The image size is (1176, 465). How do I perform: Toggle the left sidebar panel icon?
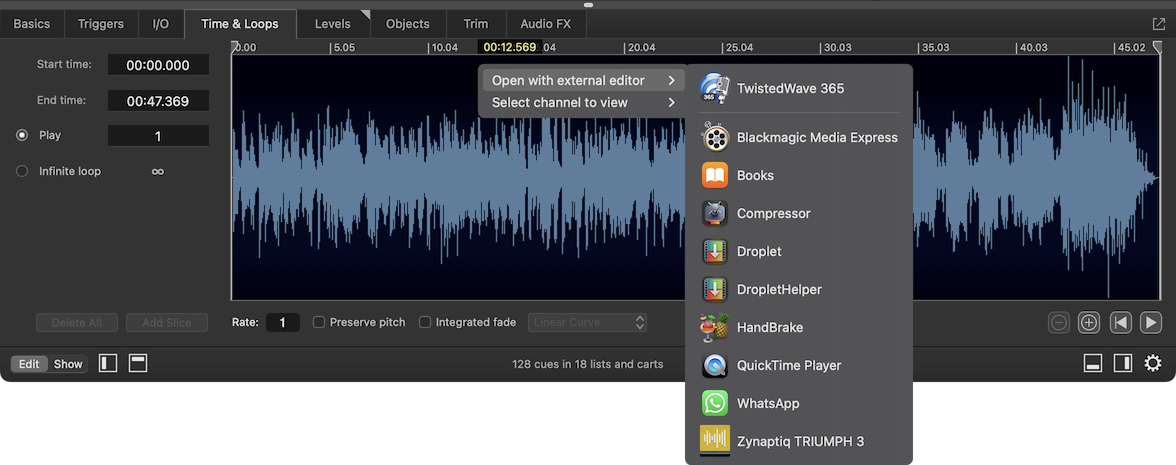click(x=108, y=364)
